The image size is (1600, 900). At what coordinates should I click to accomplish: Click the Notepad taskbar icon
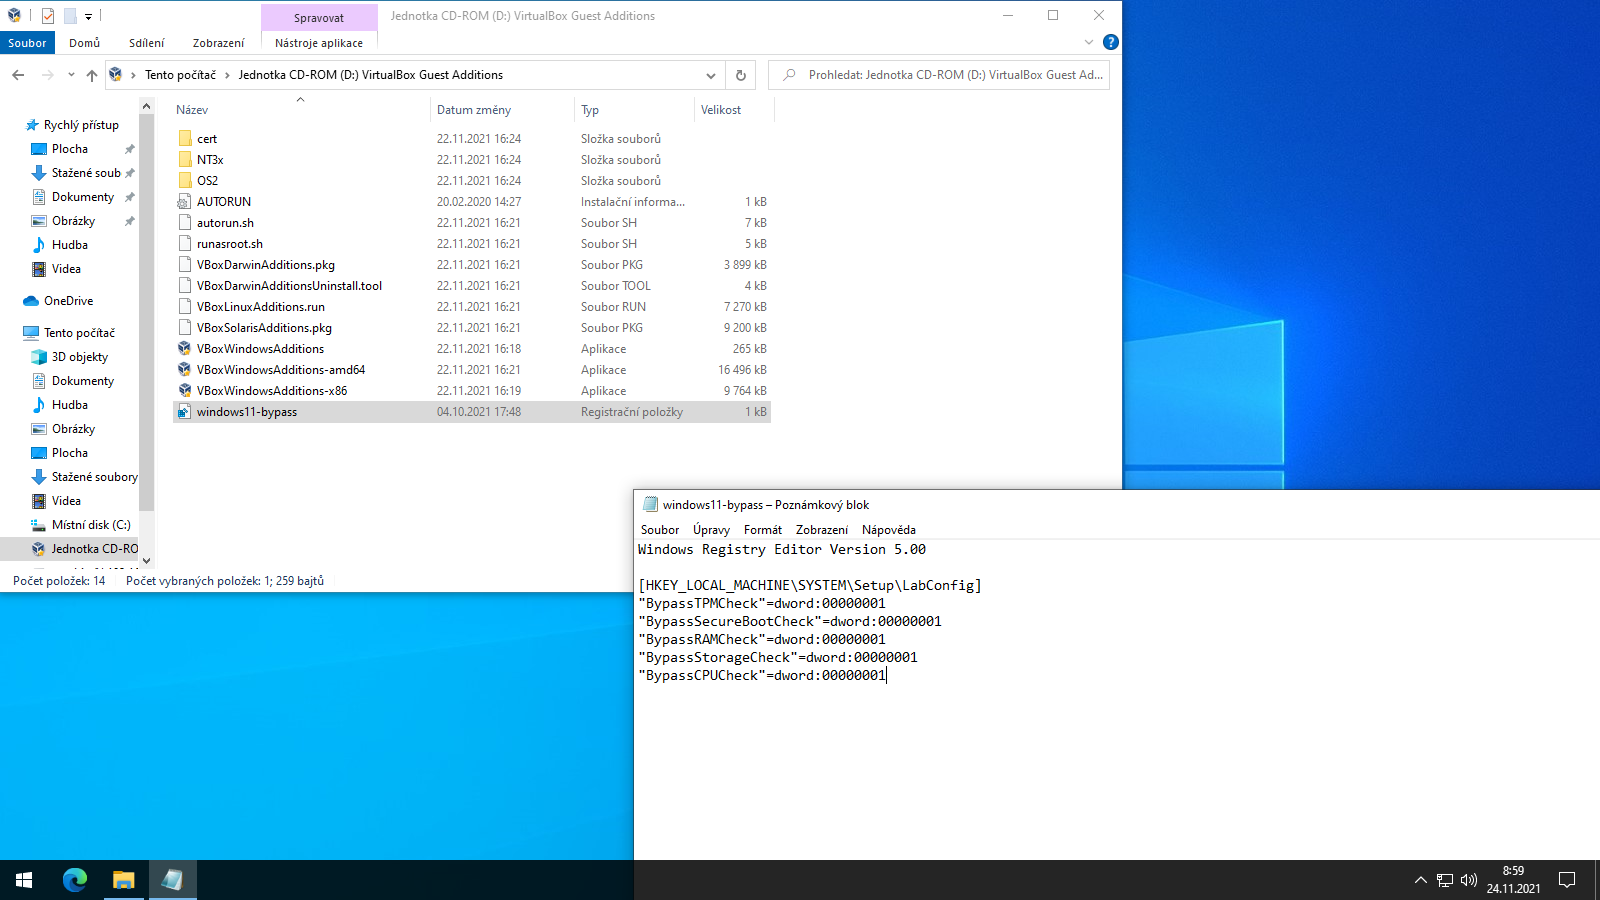point(172,880)
